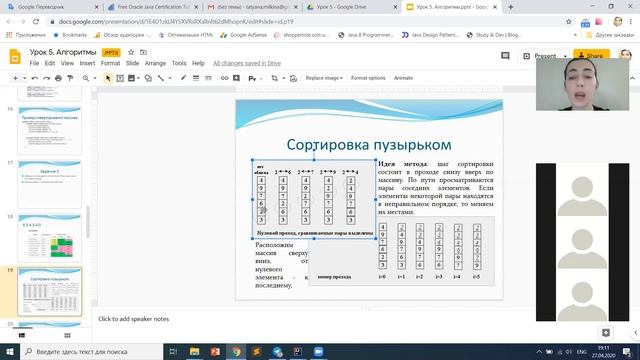This screenshot has width=640, height=360.
Task: Bookmark this page star icon
Action: tap(569, 22)
